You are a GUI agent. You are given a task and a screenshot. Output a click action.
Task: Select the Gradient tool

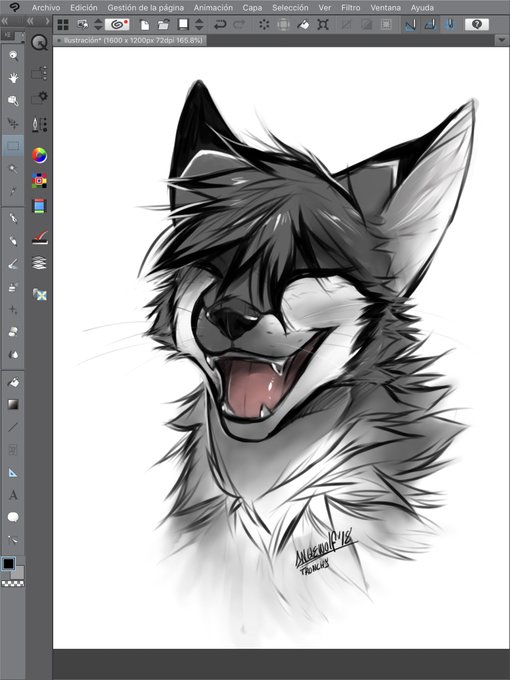[13, 405]
